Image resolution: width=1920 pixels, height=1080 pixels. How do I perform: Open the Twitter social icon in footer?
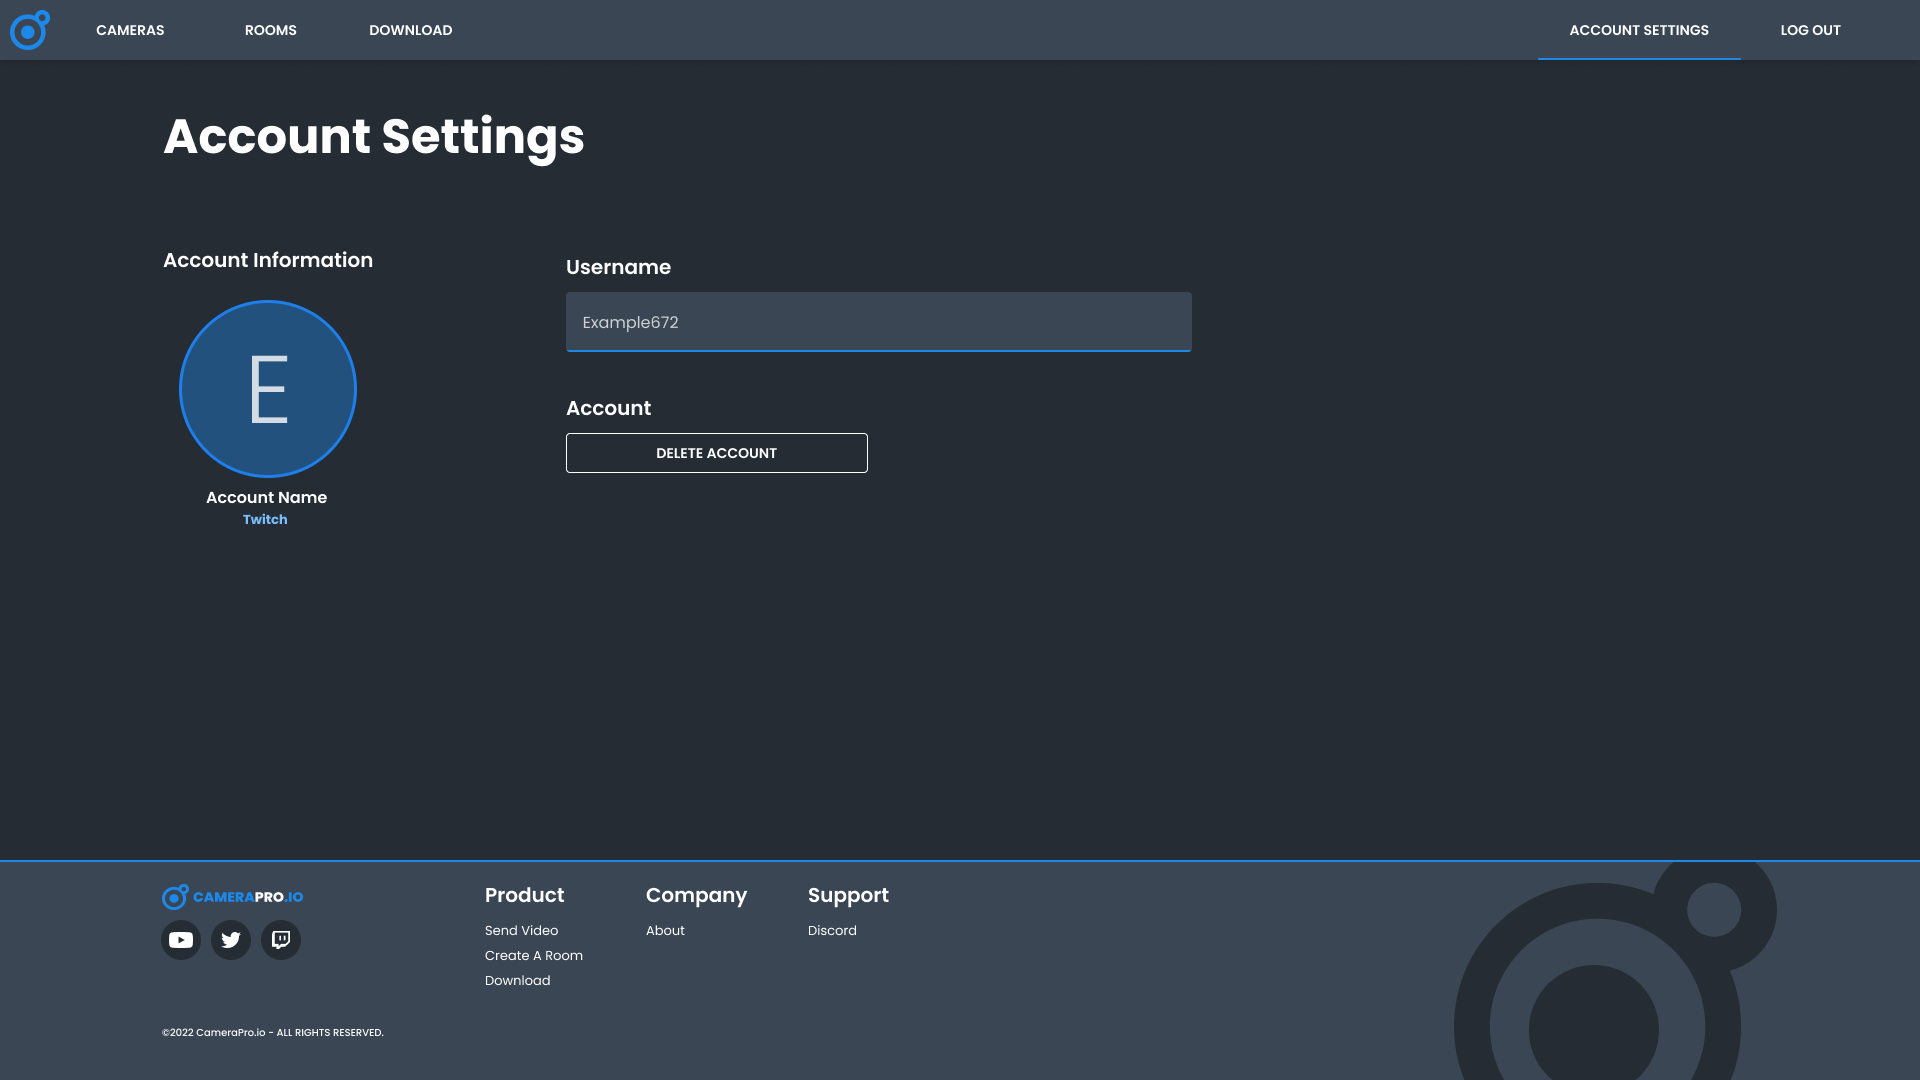pyautogui.click(x=231, y=940)
